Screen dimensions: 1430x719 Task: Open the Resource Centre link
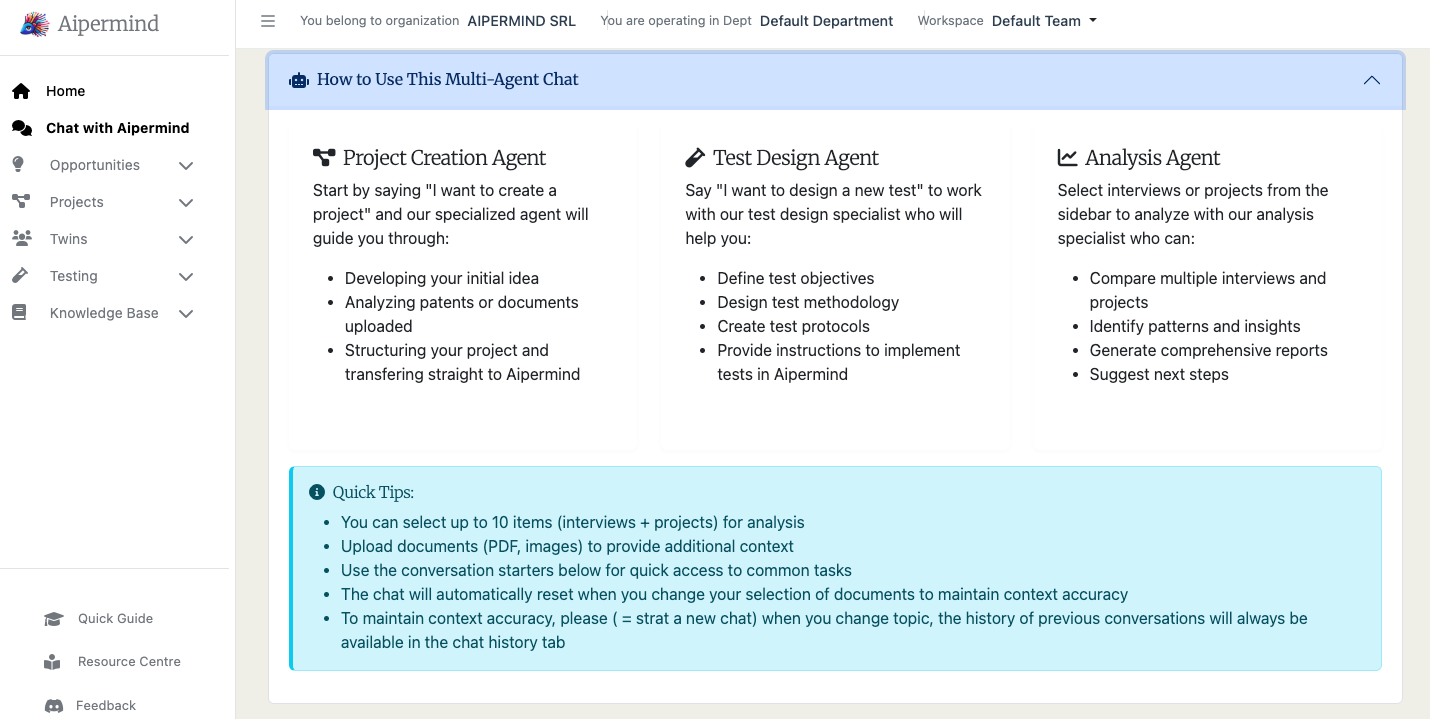coord(129,662)
